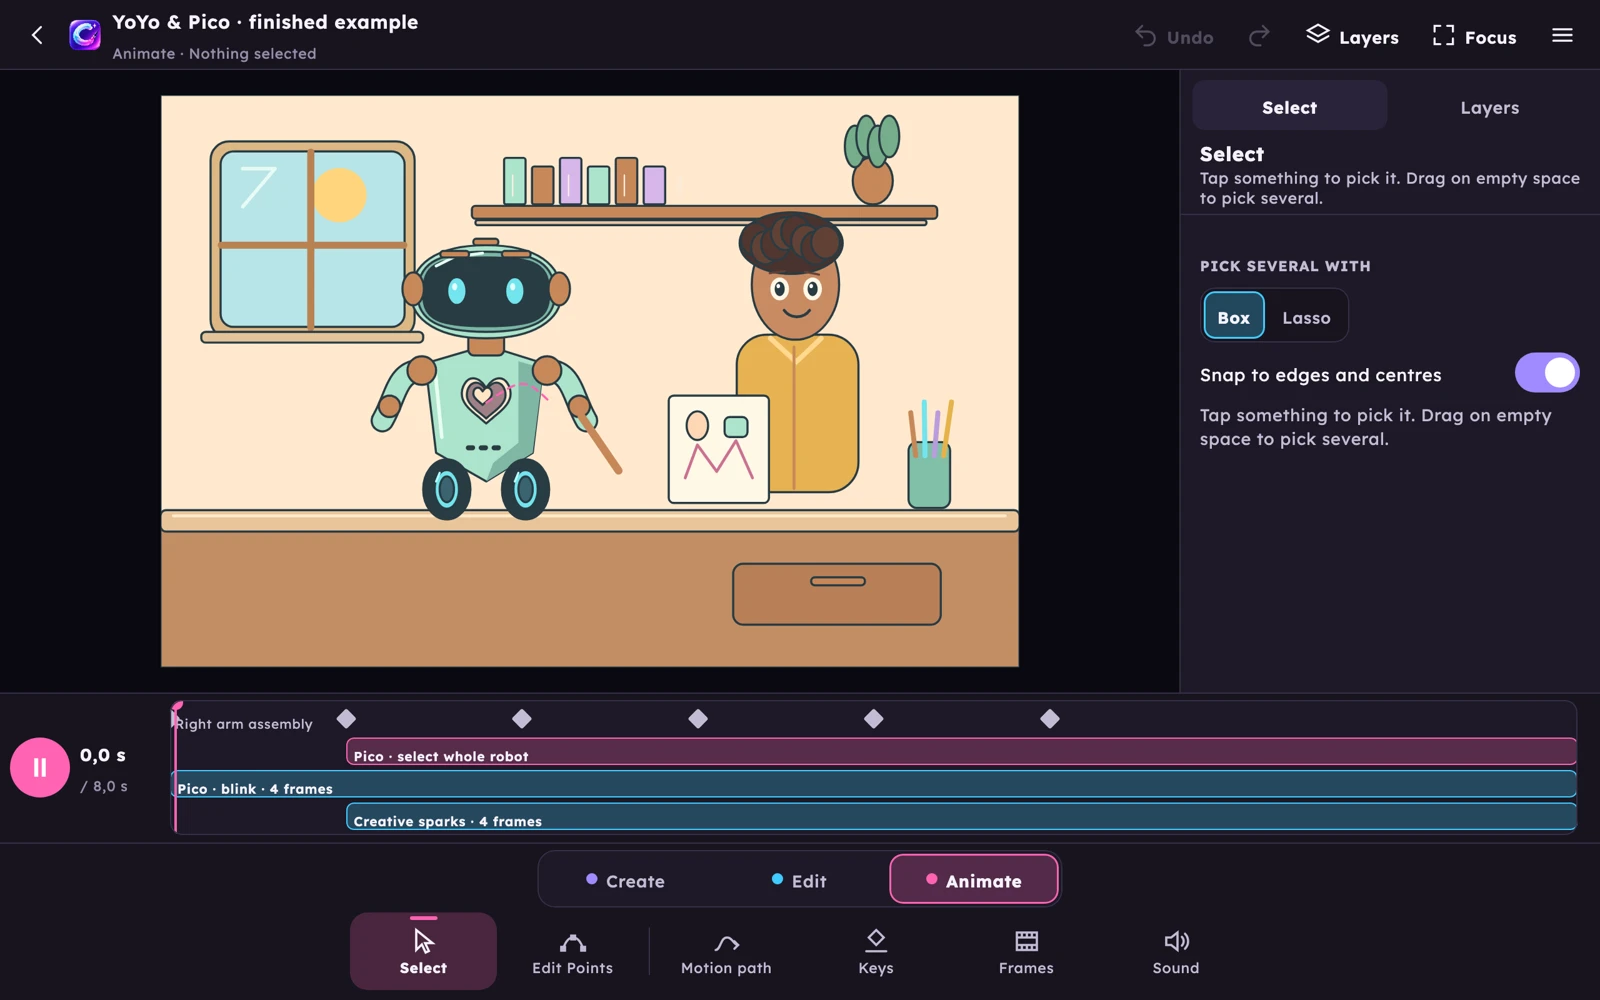This screenshot has height=1000, width=1600.
Task: Click the Pico robot on canvas
Action: point(486,380)
